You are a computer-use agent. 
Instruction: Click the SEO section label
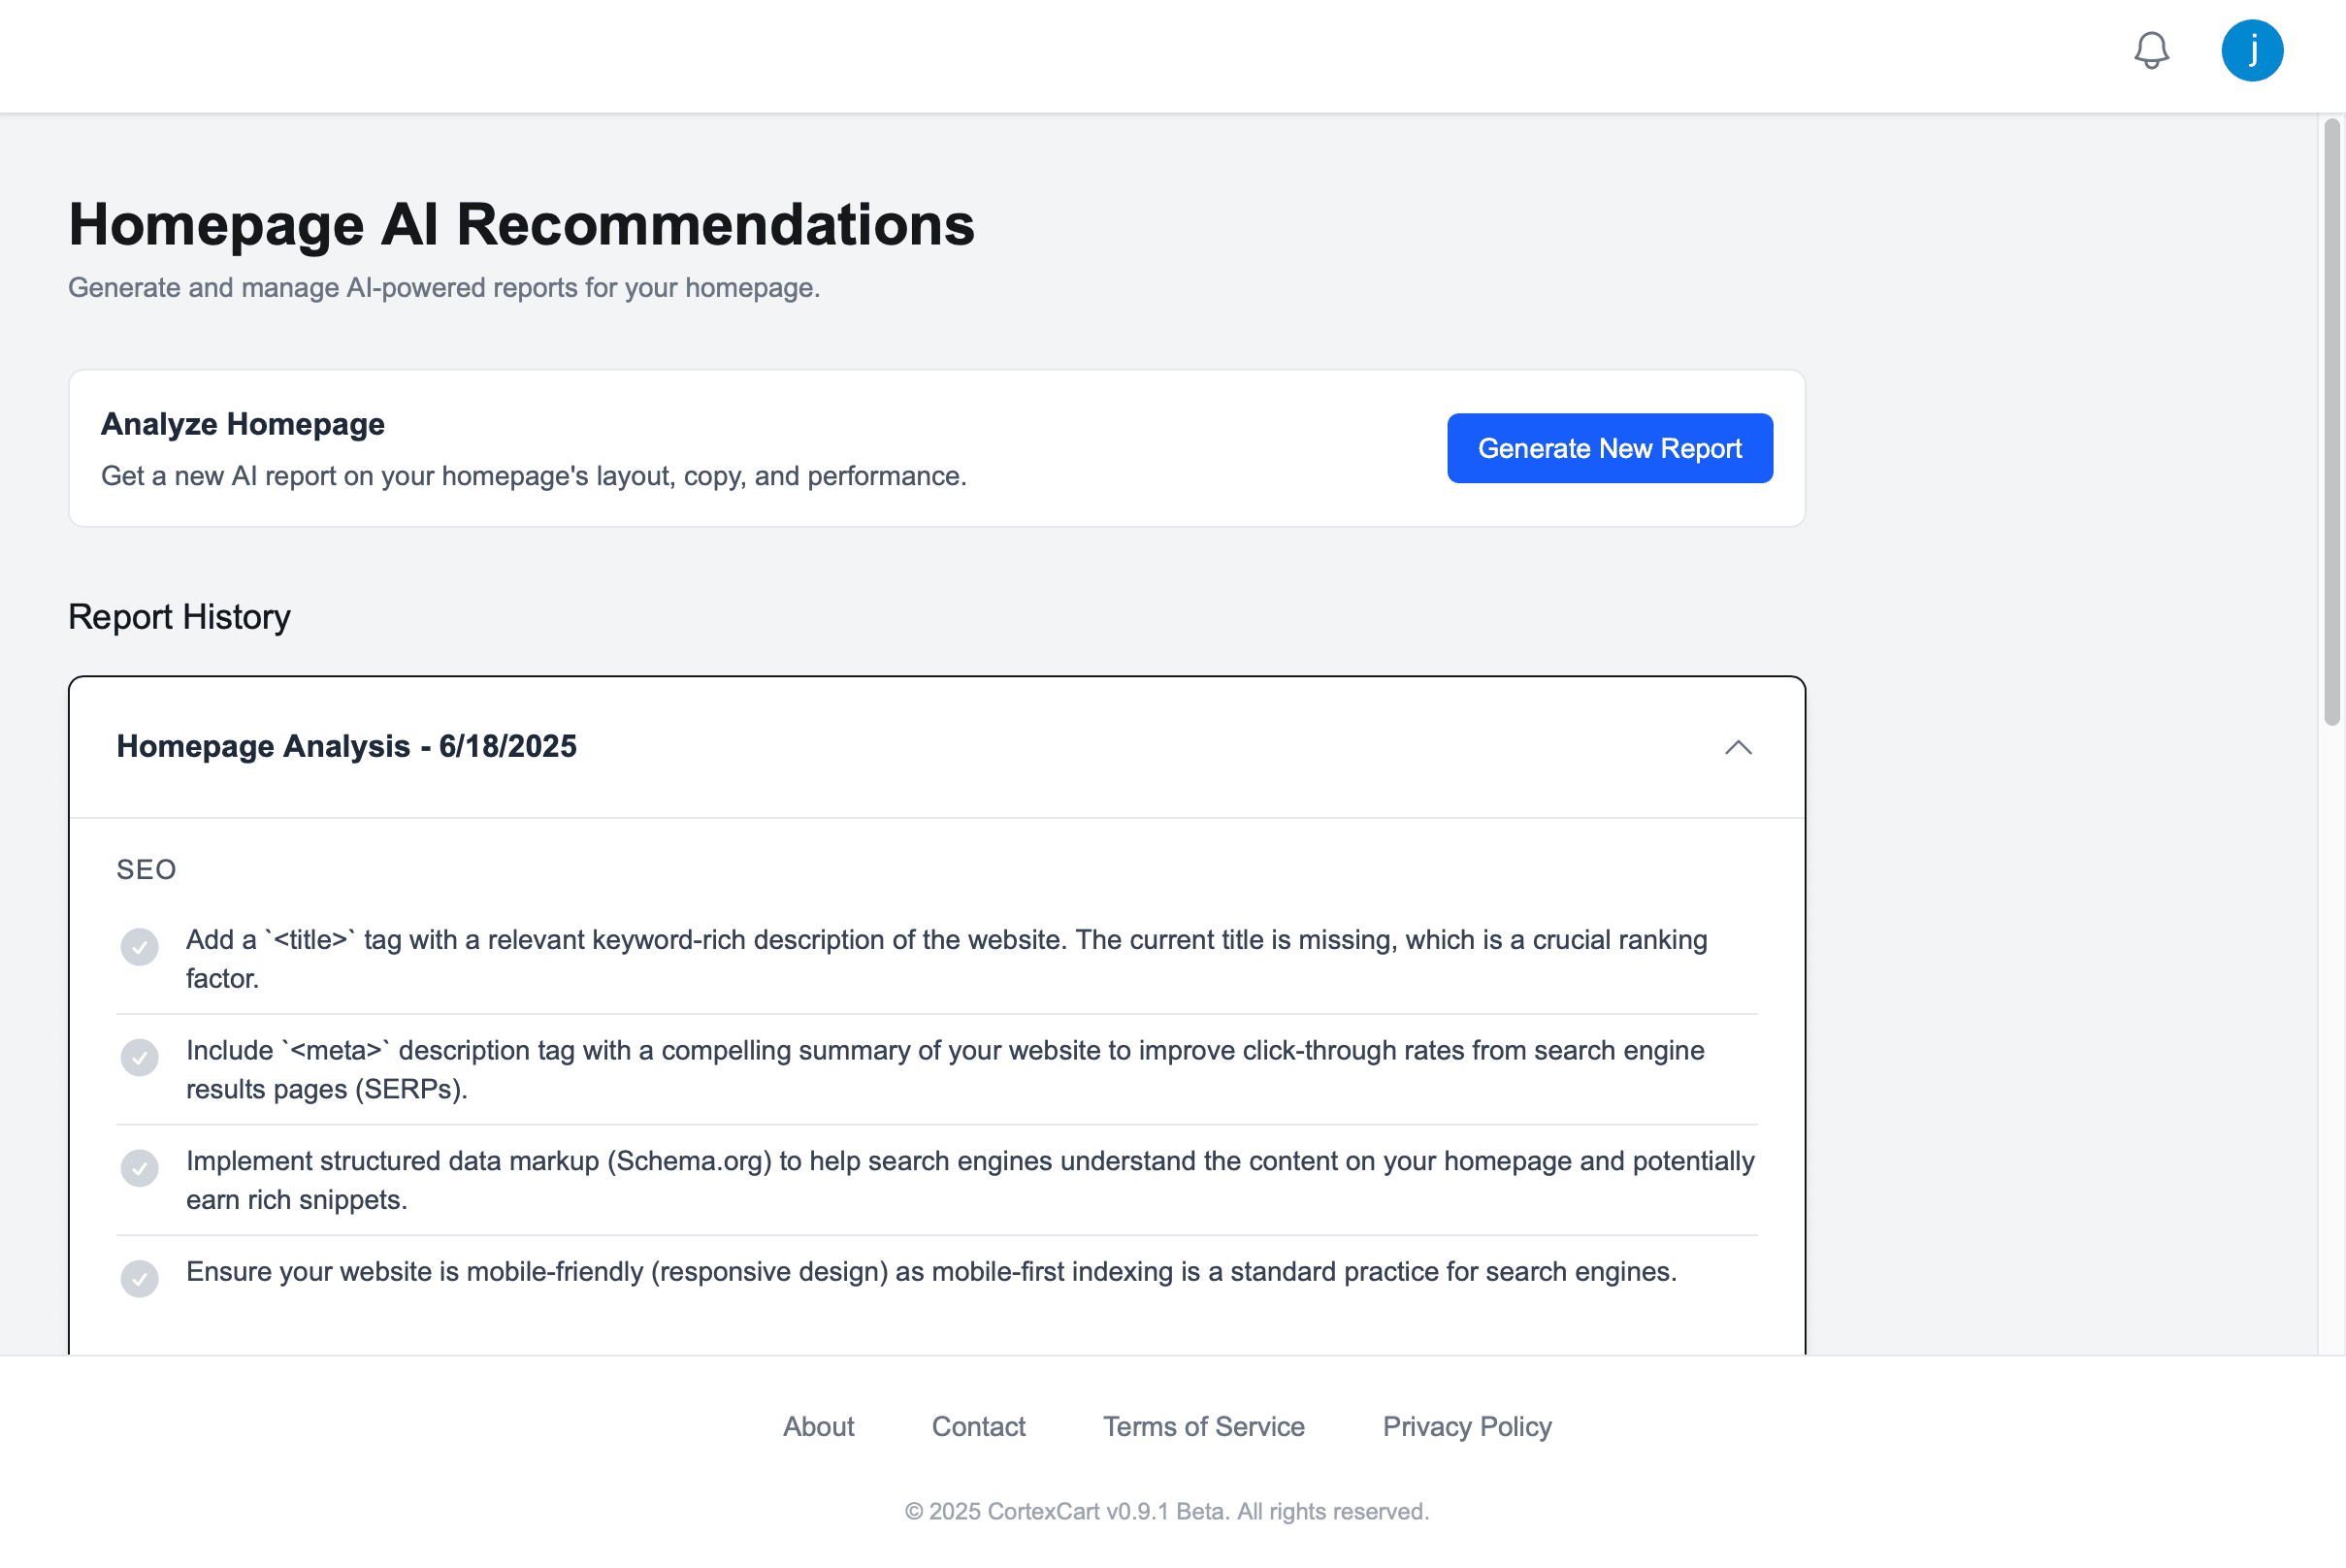click(x=146, y=869)
